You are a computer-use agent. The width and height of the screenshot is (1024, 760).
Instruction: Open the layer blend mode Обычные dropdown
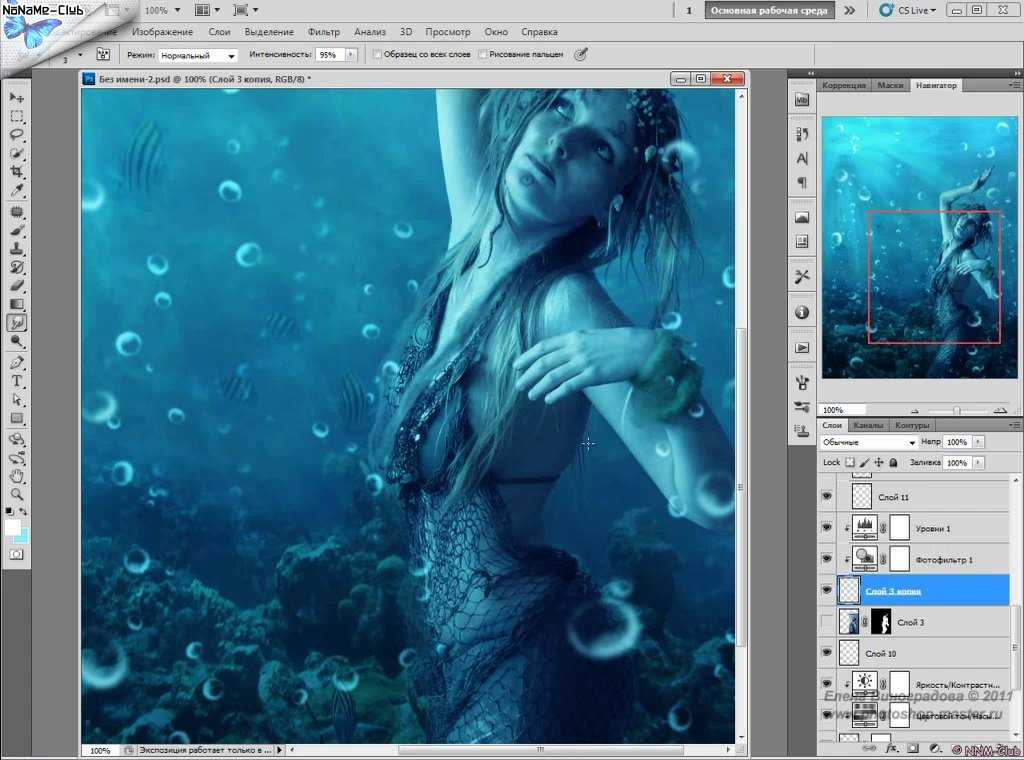(x=869, y=442)
